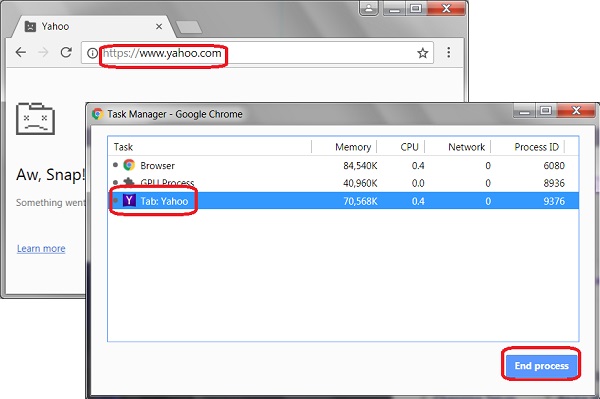600x399 pixels.
Task: Select the Tab: Yahoo task row
Action: click(x=343, y=201)
